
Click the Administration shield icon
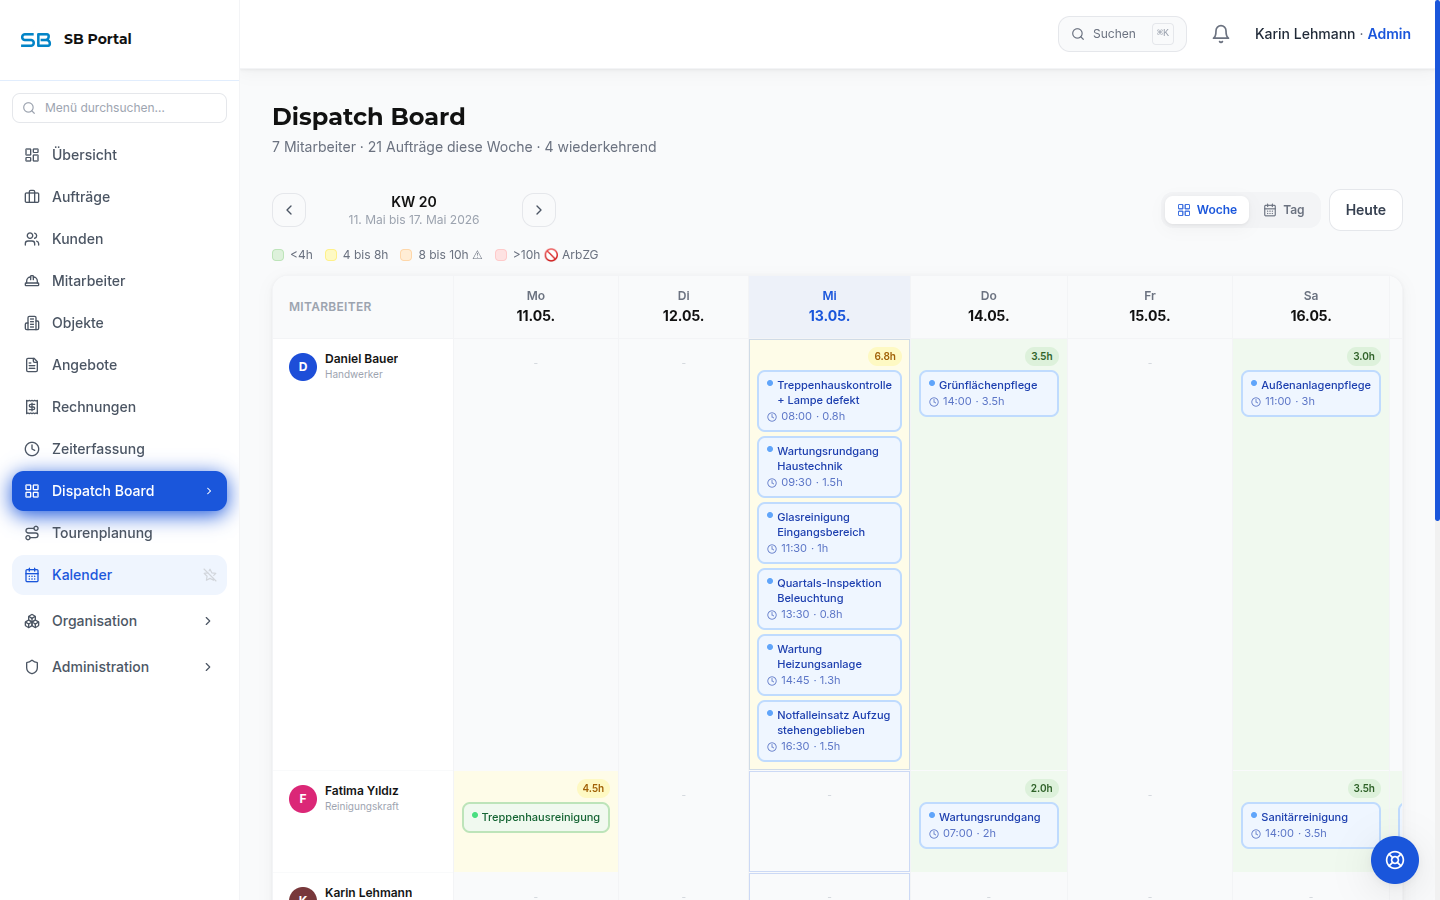tap(32, 667)
